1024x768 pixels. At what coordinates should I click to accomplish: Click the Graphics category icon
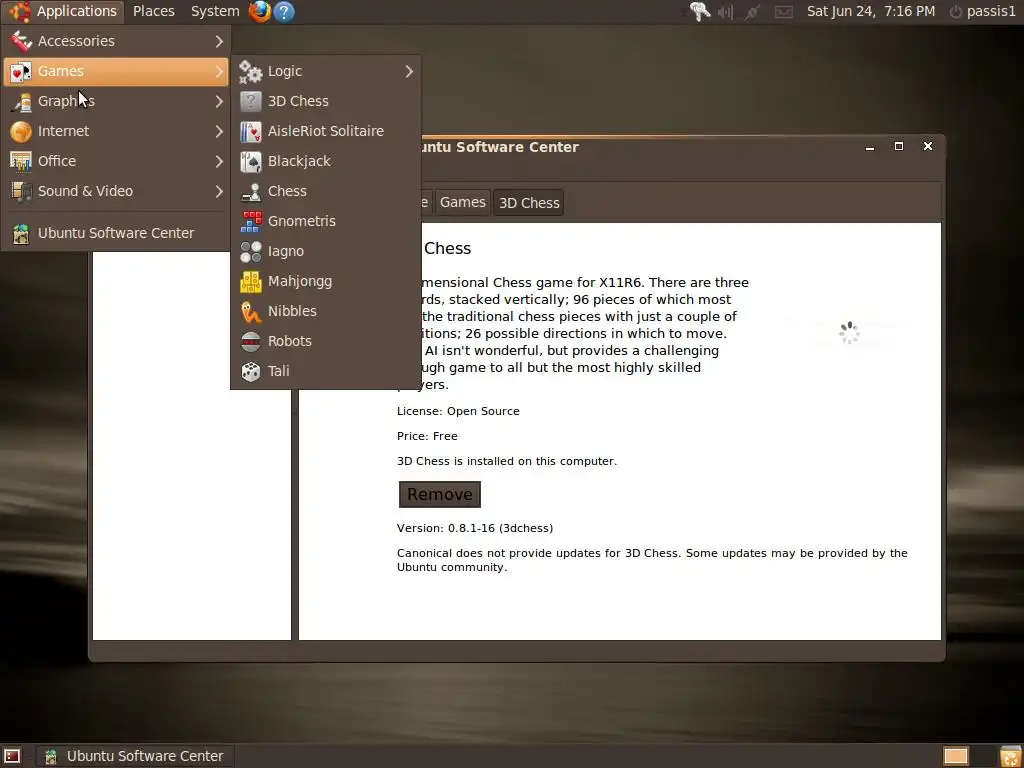(21, 101)
